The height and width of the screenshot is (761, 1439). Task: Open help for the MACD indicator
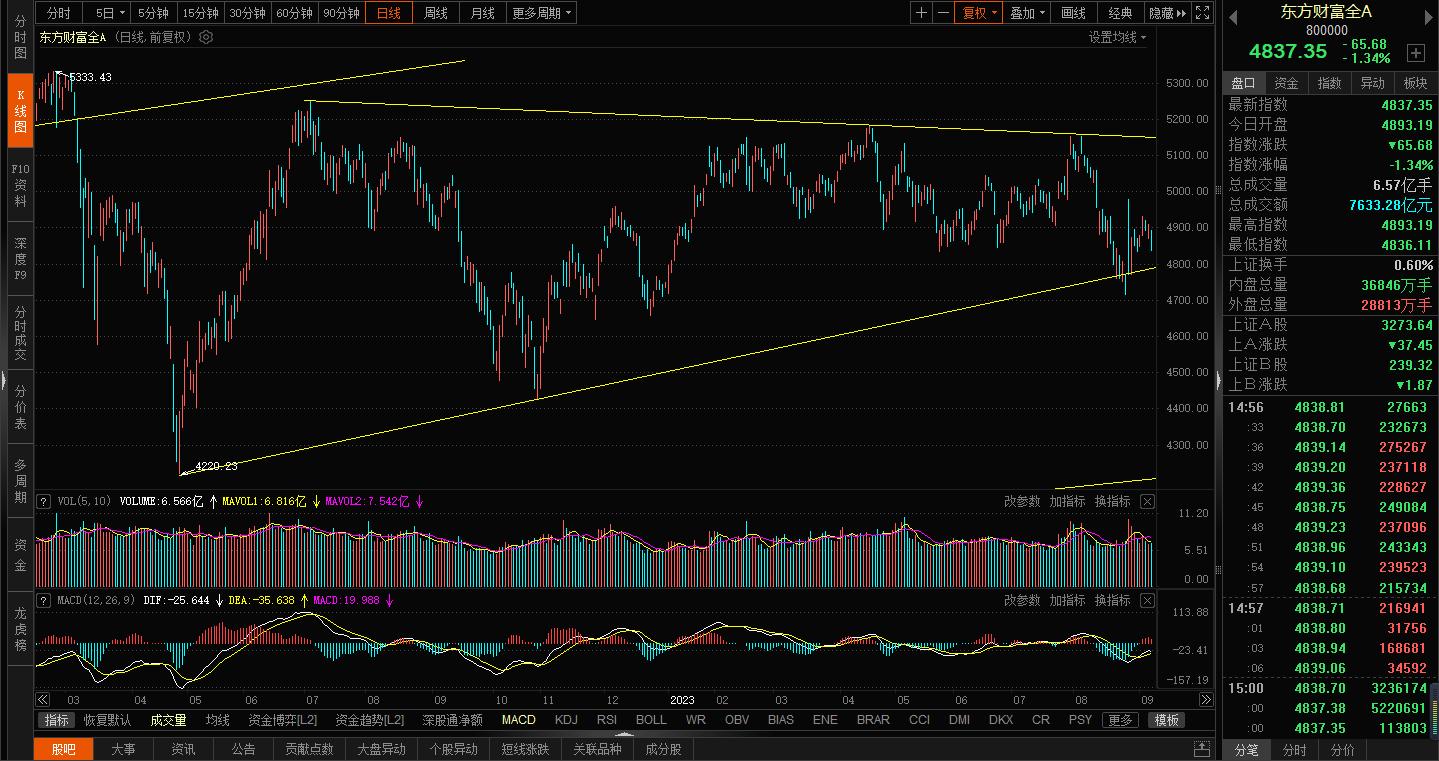click(x=44, y=600)
